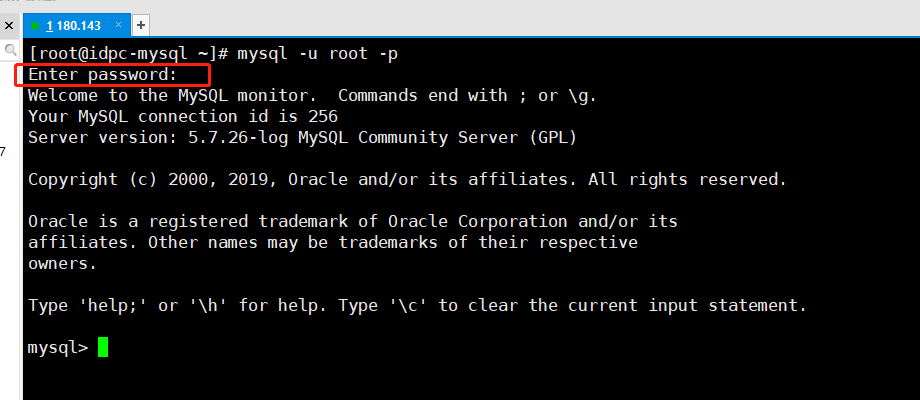
Task: Open a new session tab with plus button
Action: tap(141, 24)
